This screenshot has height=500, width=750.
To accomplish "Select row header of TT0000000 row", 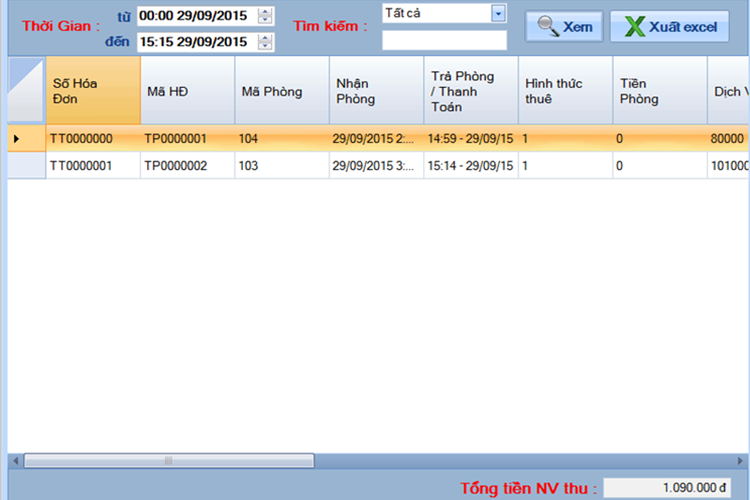I will pos(27,139).
